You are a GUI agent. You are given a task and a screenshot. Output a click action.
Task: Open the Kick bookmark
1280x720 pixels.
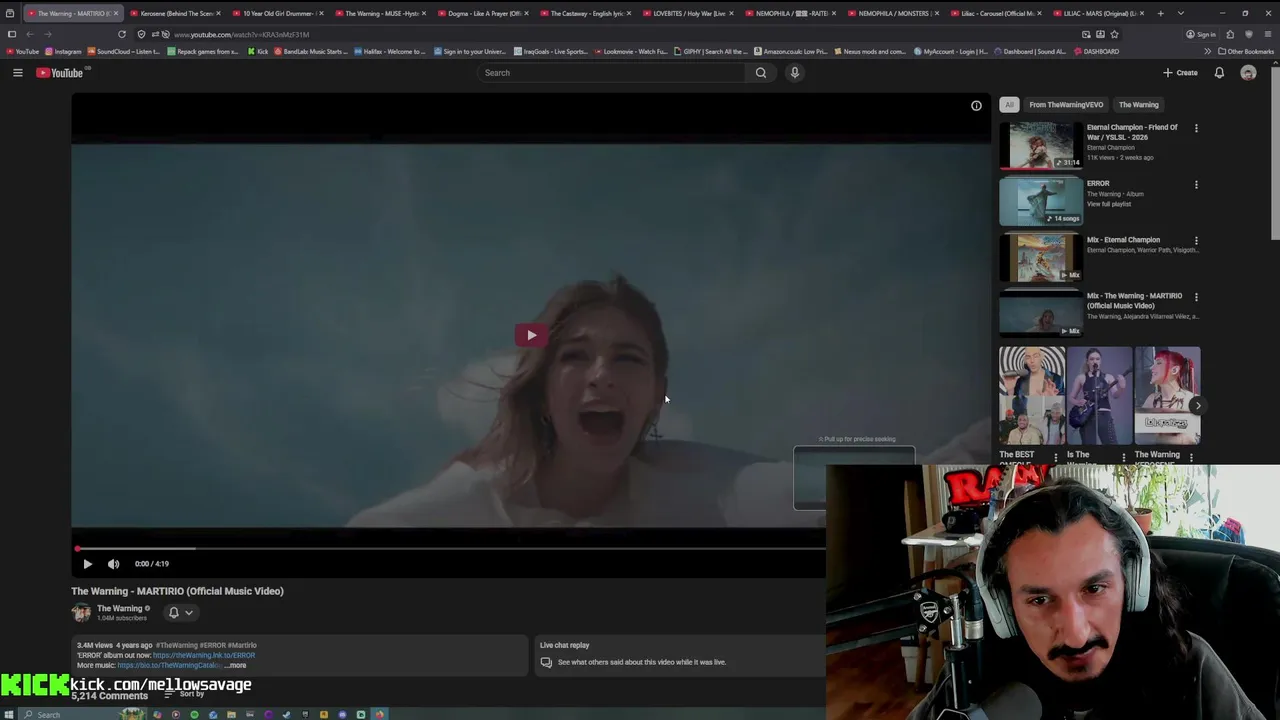pyautogui.click(x=258, y=51)
